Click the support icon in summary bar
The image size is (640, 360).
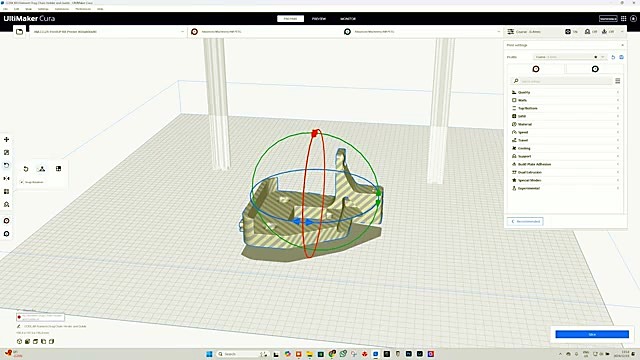[x=587, y=31]
